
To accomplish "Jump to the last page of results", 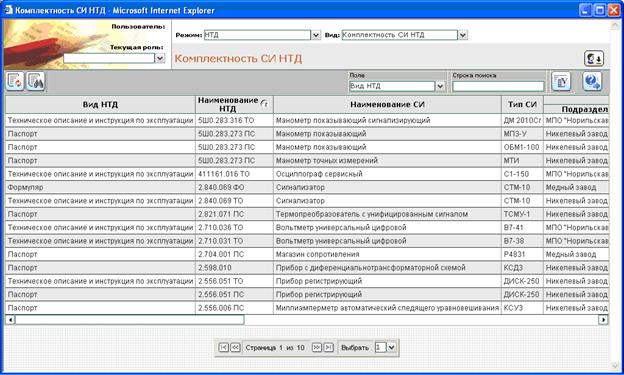I will click(x=329, y=348).
